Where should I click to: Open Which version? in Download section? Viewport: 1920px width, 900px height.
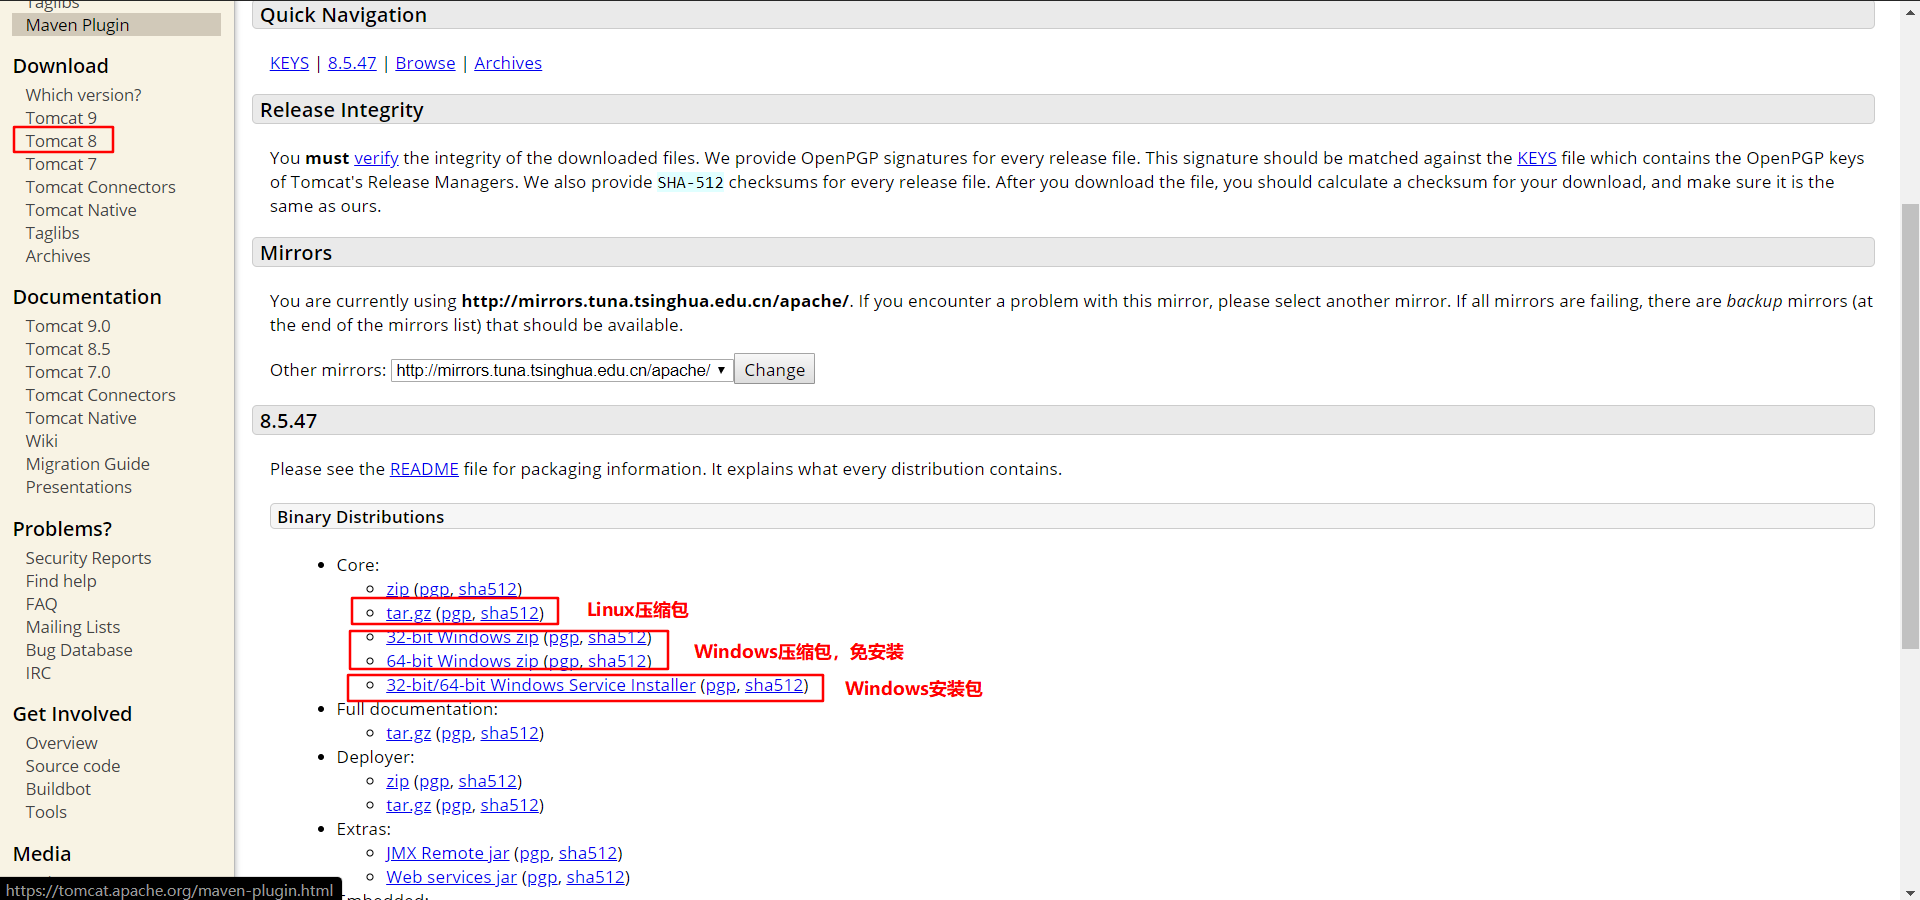[83, 95]
